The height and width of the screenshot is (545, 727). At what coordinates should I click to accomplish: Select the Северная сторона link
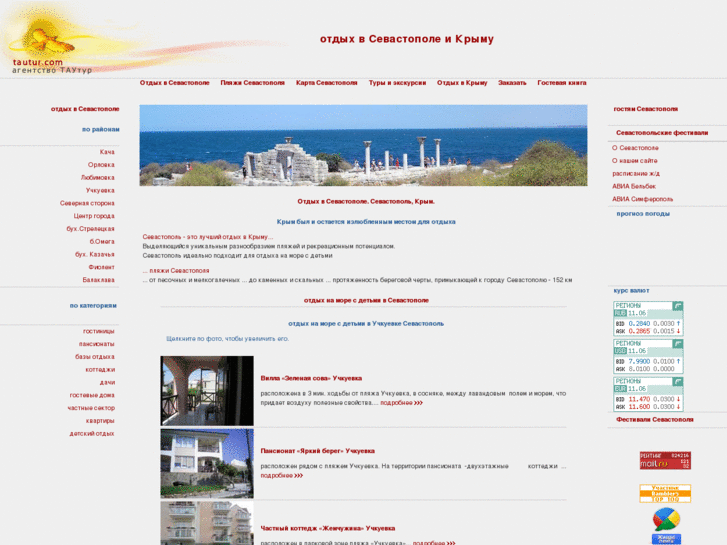click(x=87, y=203)
